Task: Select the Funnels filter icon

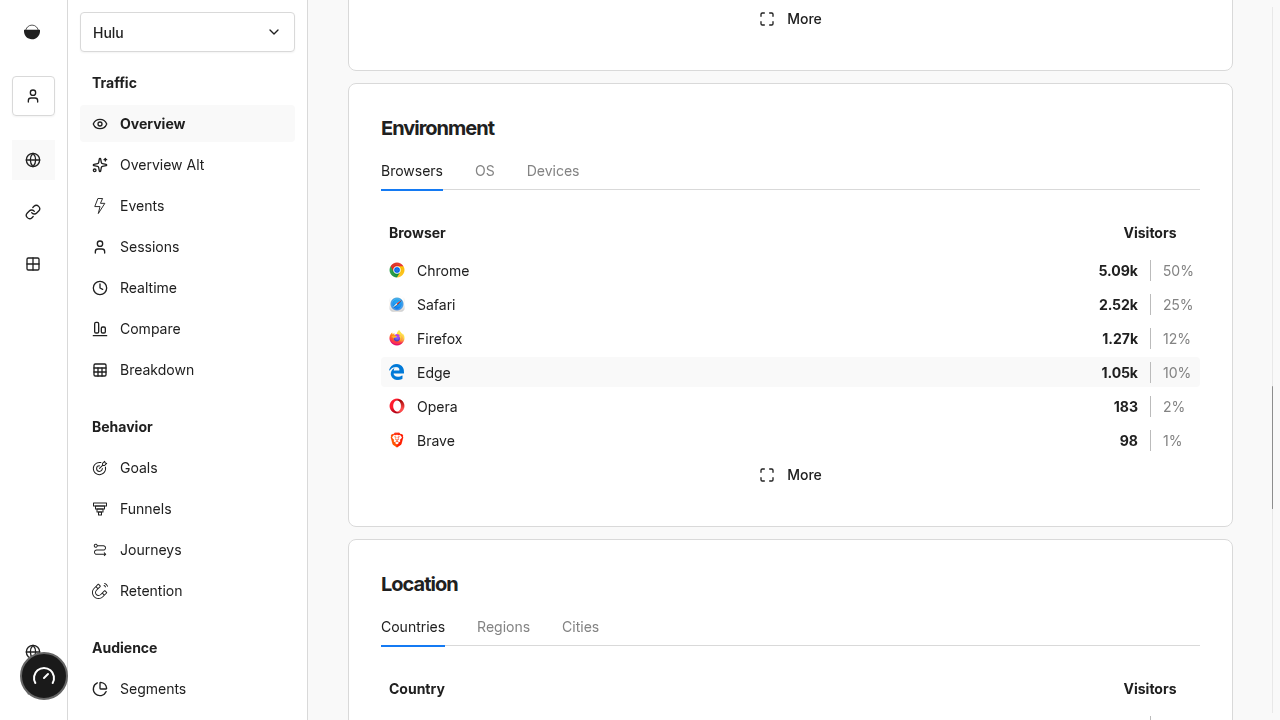Action: [100, 509]
